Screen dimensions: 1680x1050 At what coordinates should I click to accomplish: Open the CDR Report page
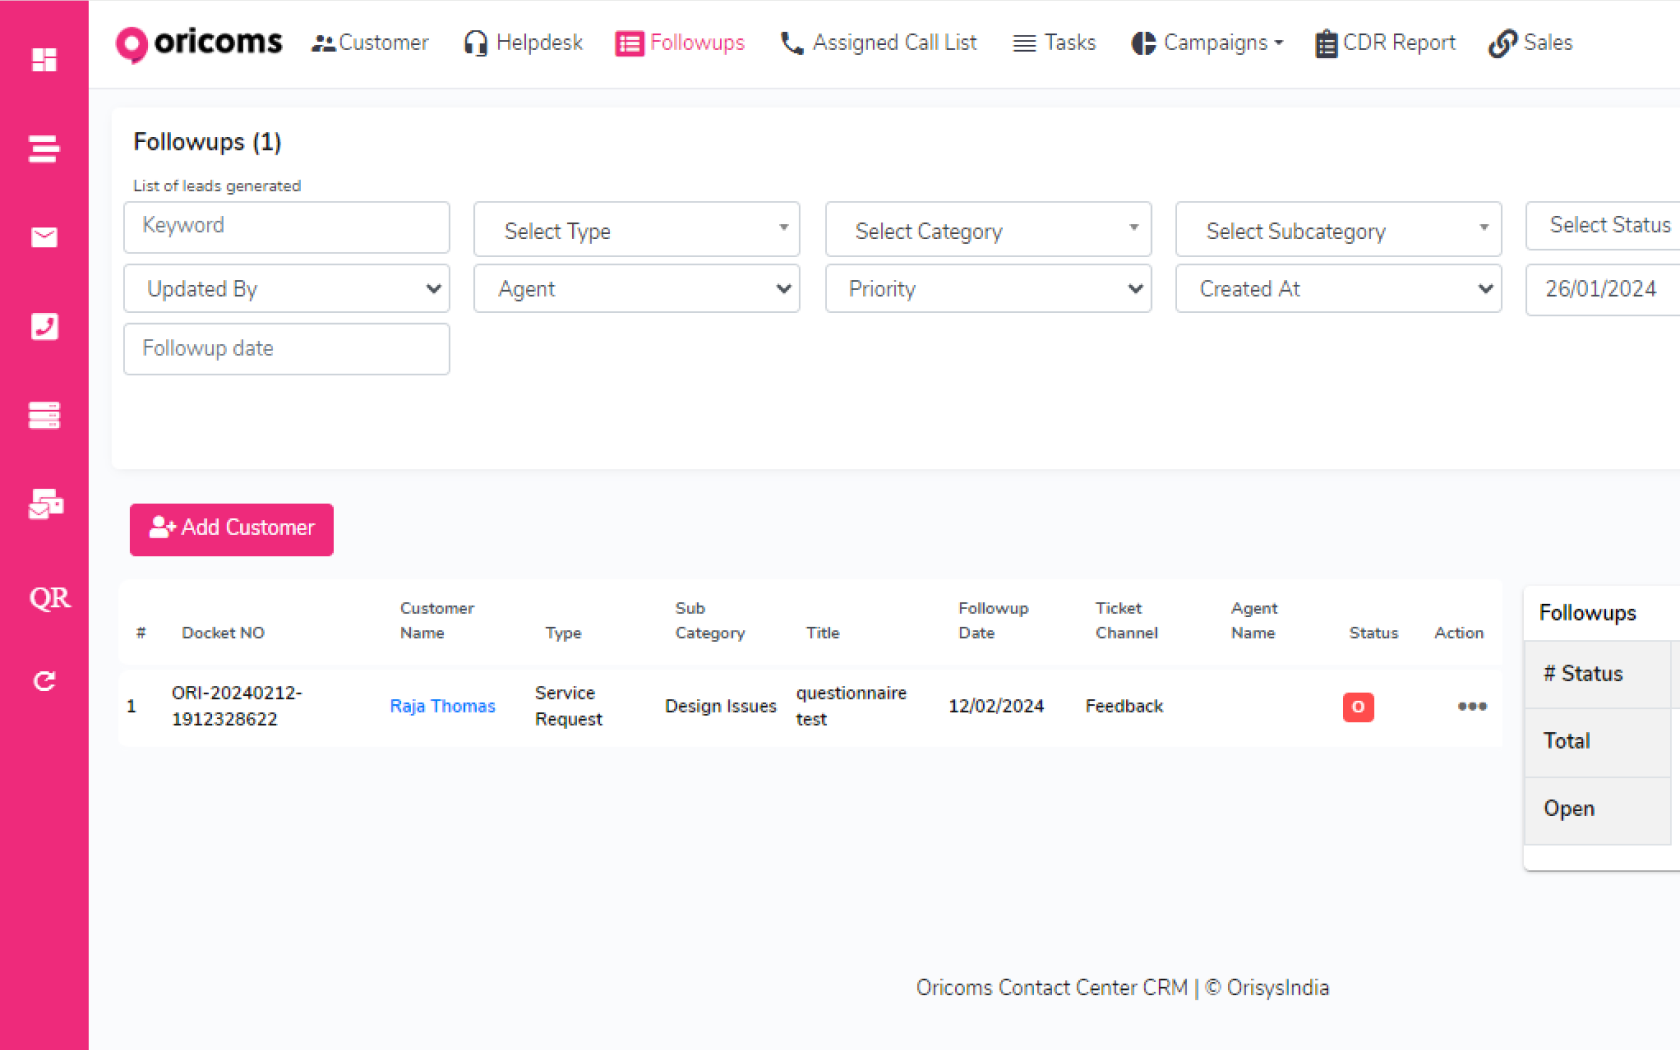pyautogui.click(x=1385, y=43)
